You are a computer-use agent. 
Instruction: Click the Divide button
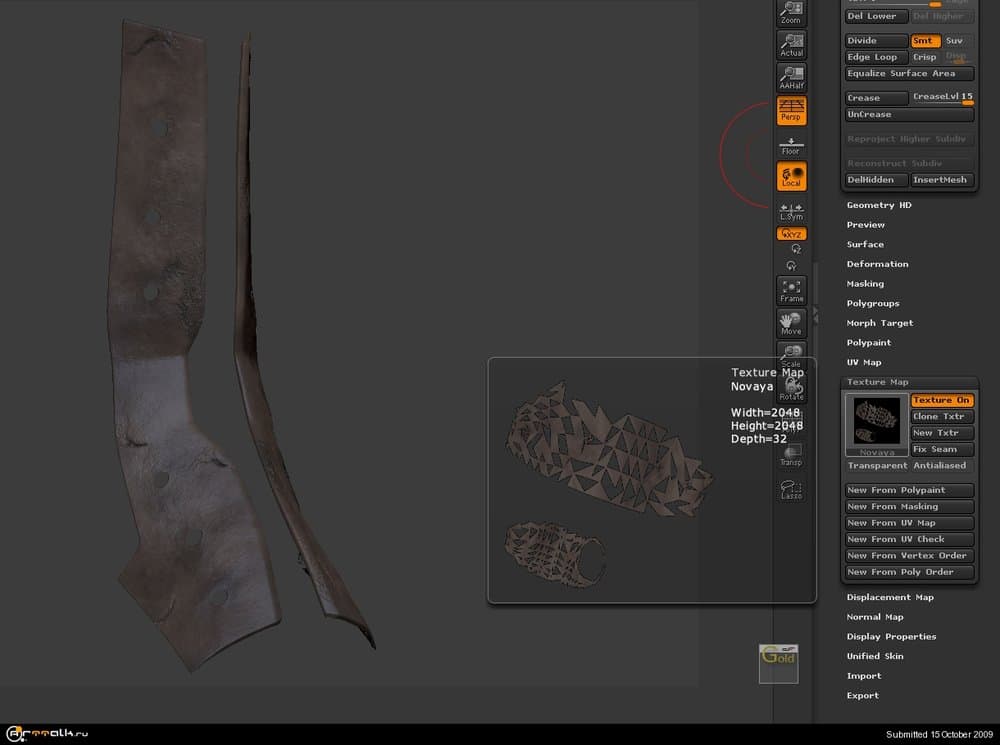(x=876, y=41)
